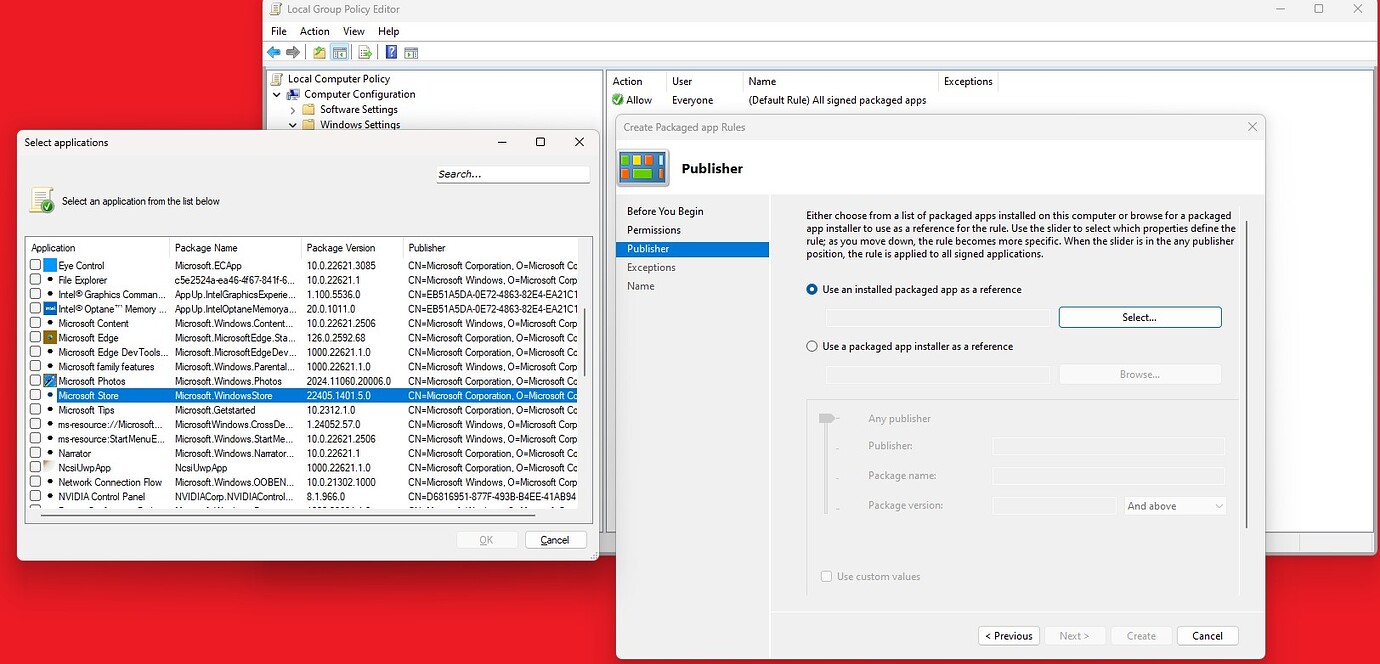Click the Export List toolbar icon
1380x664 pixels.
[365, 52]
